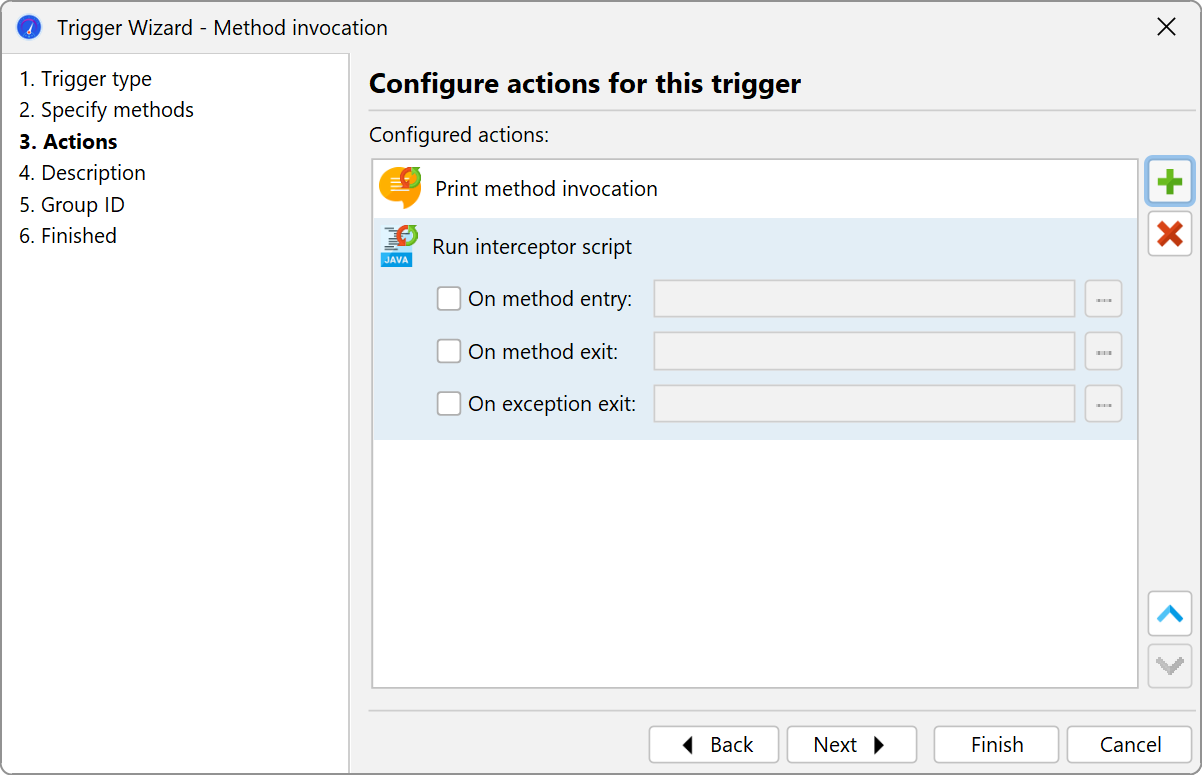Open script editor for On exception exit
1202x775 pixels.
click(x=1103, y=404)
